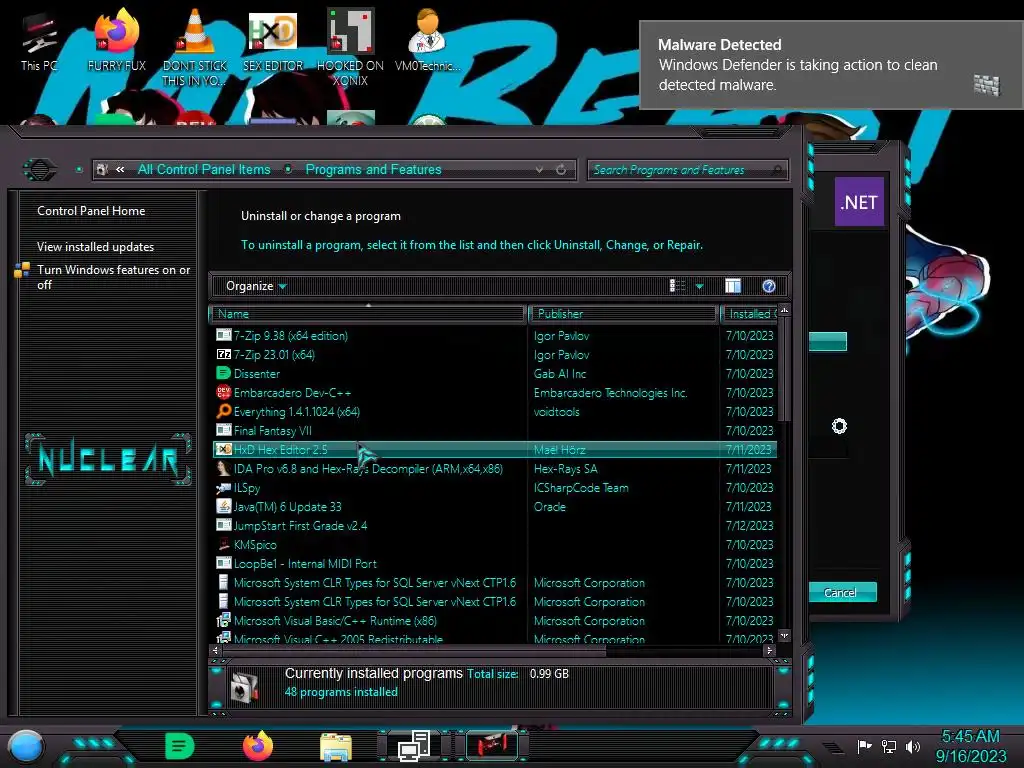The image size is (1024, 768).
Task: Select IDA Pro v6.8 Hex-Rays Decompiler entry
Action: coord(494,468)
